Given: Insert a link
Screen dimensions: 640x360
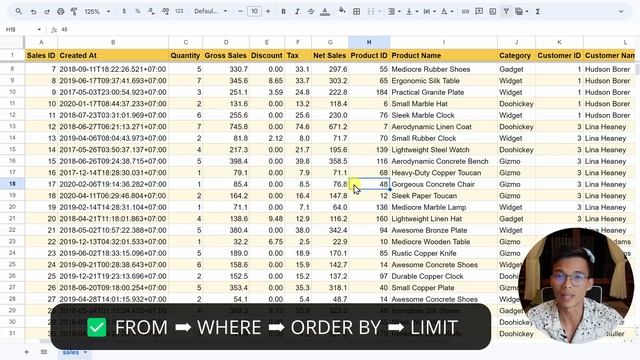Looking at the screenshot, I should (x=465, y=11).
